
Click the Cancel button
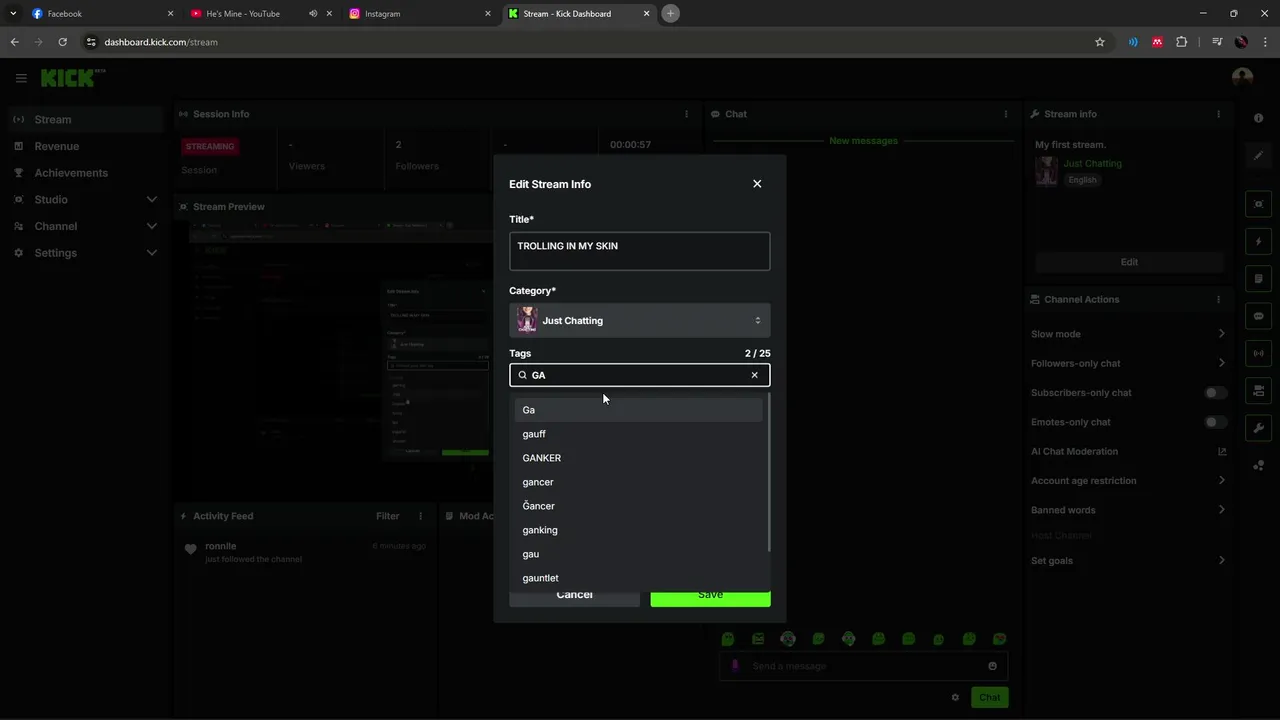[574, 597]
